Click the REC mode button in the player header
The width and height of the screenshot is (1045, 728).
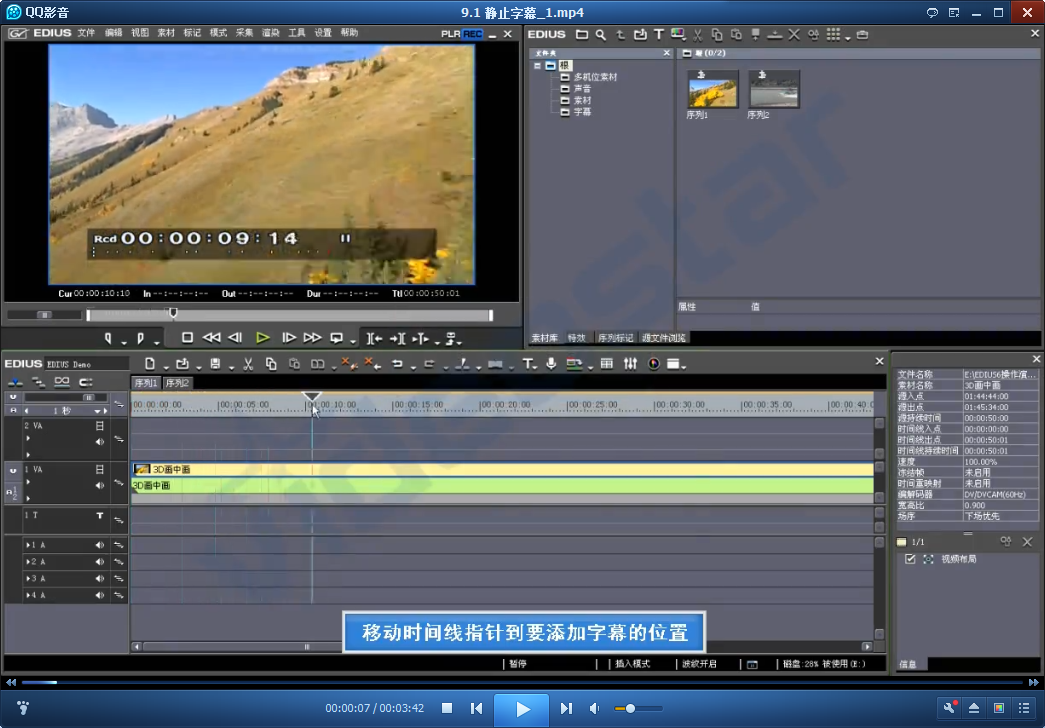pos(473,34)
